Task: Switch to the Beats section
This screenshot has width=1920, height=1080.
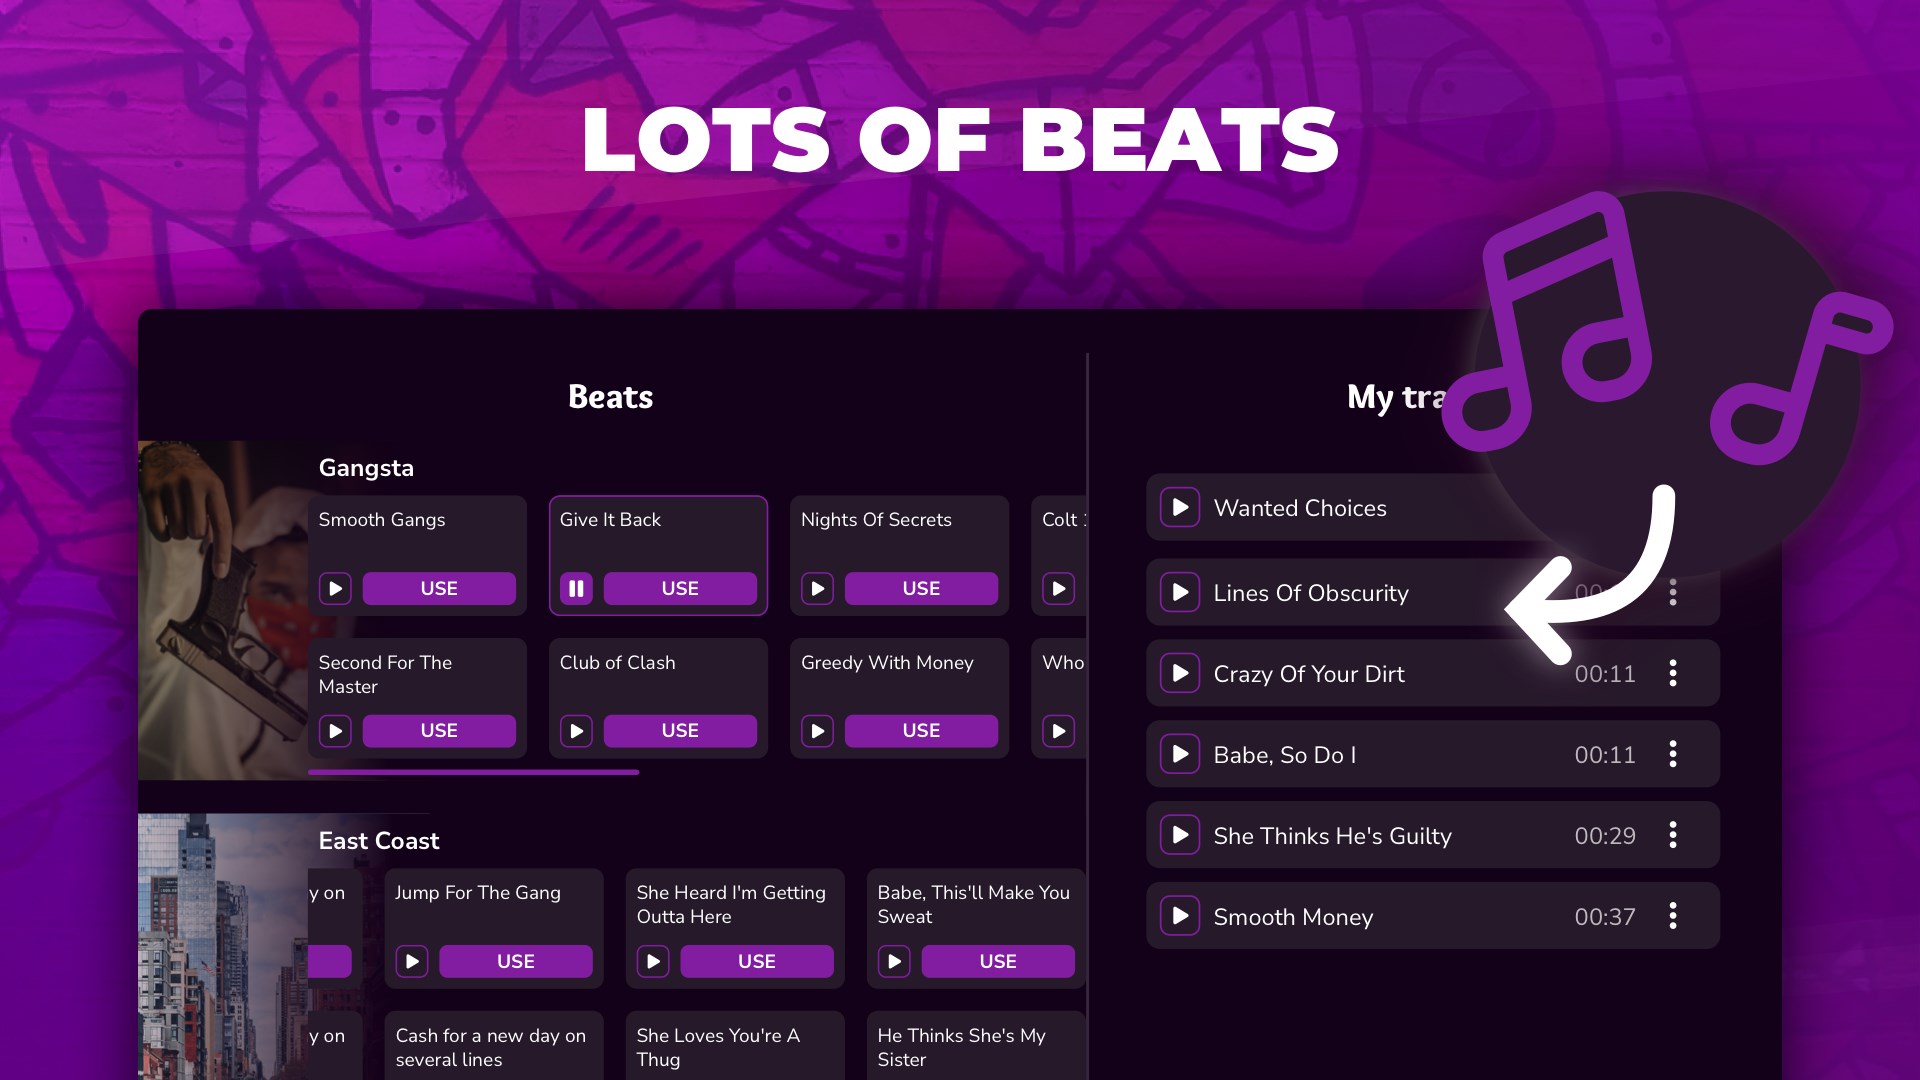Action: click(610, 396)
